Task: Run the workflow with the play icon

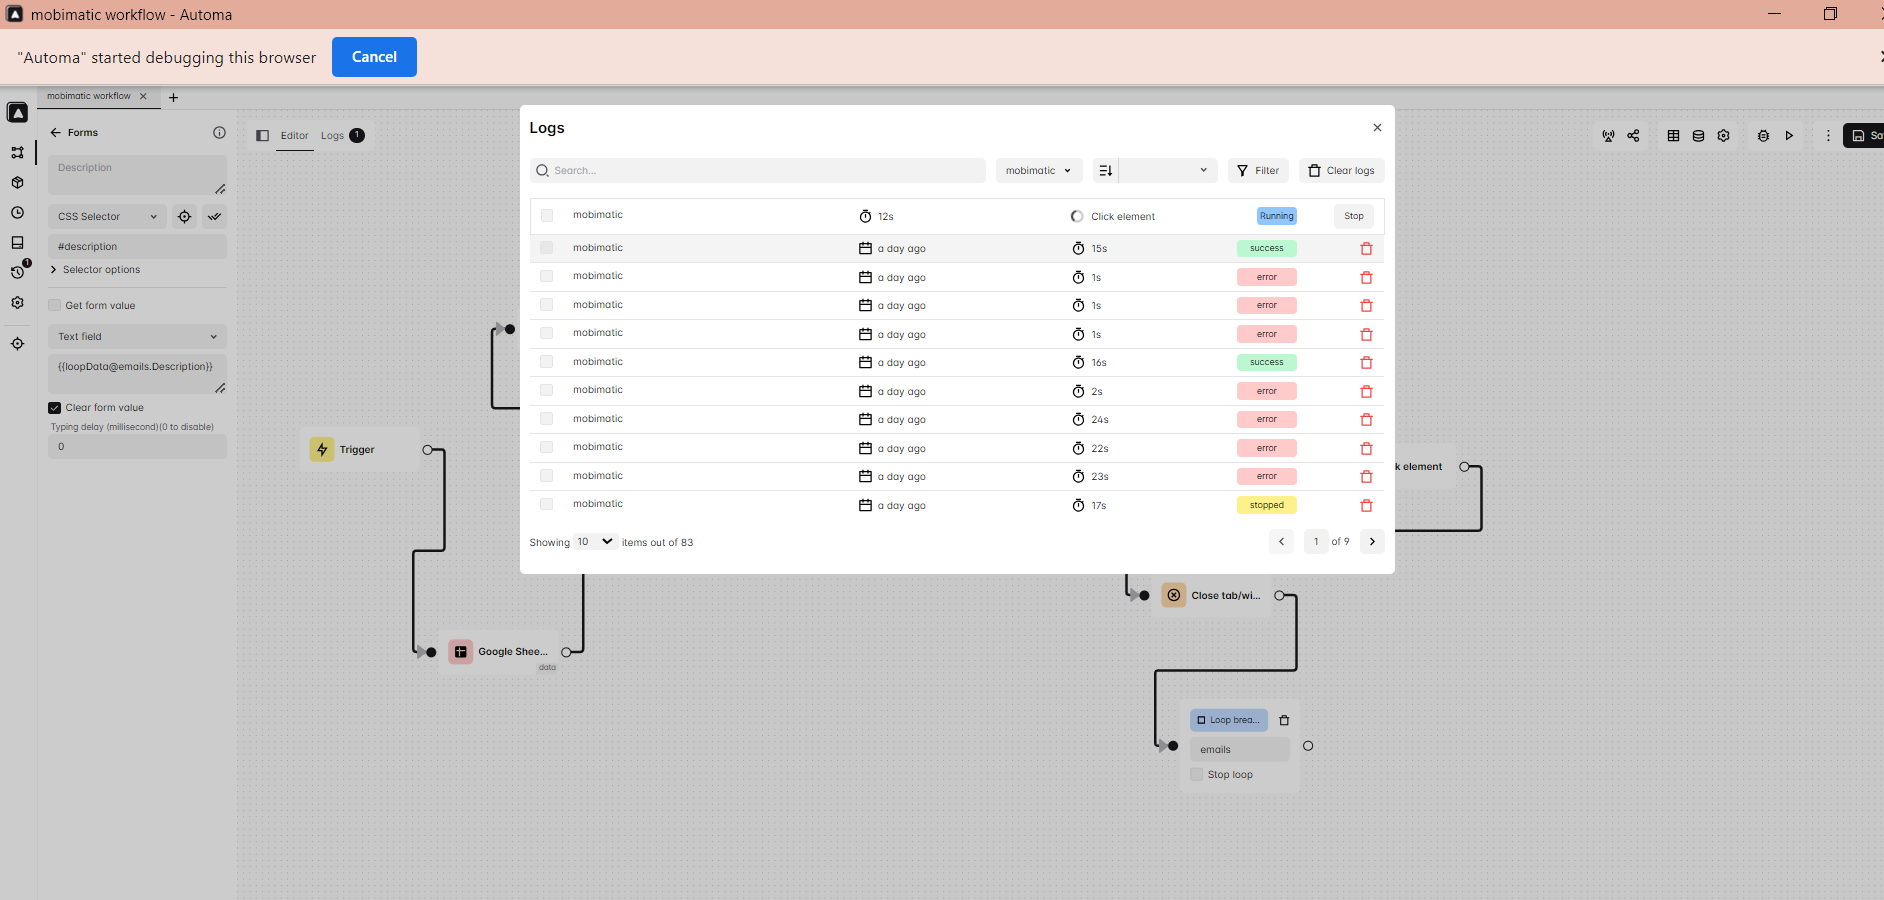Action: pos(1789,136)
